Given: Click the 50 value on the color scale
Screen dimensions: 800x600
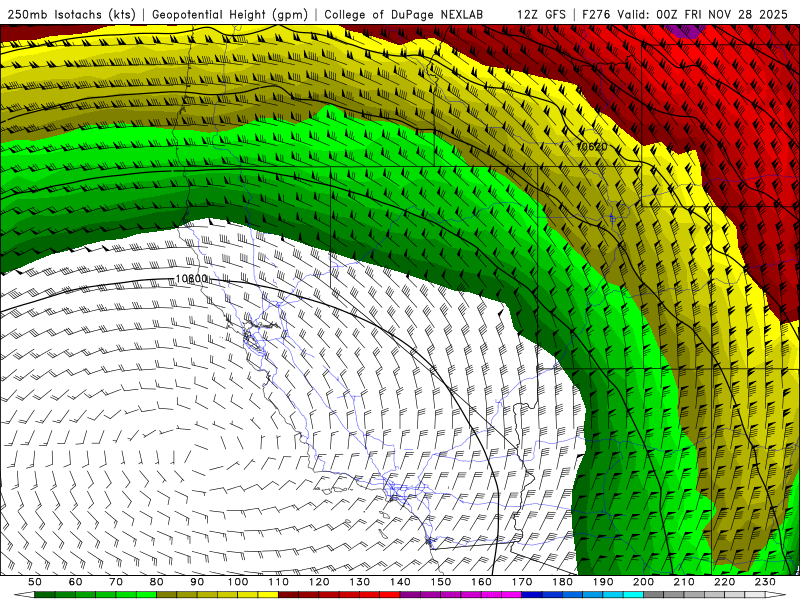Looking at the screenshot, I should click(x=35, y=582).
